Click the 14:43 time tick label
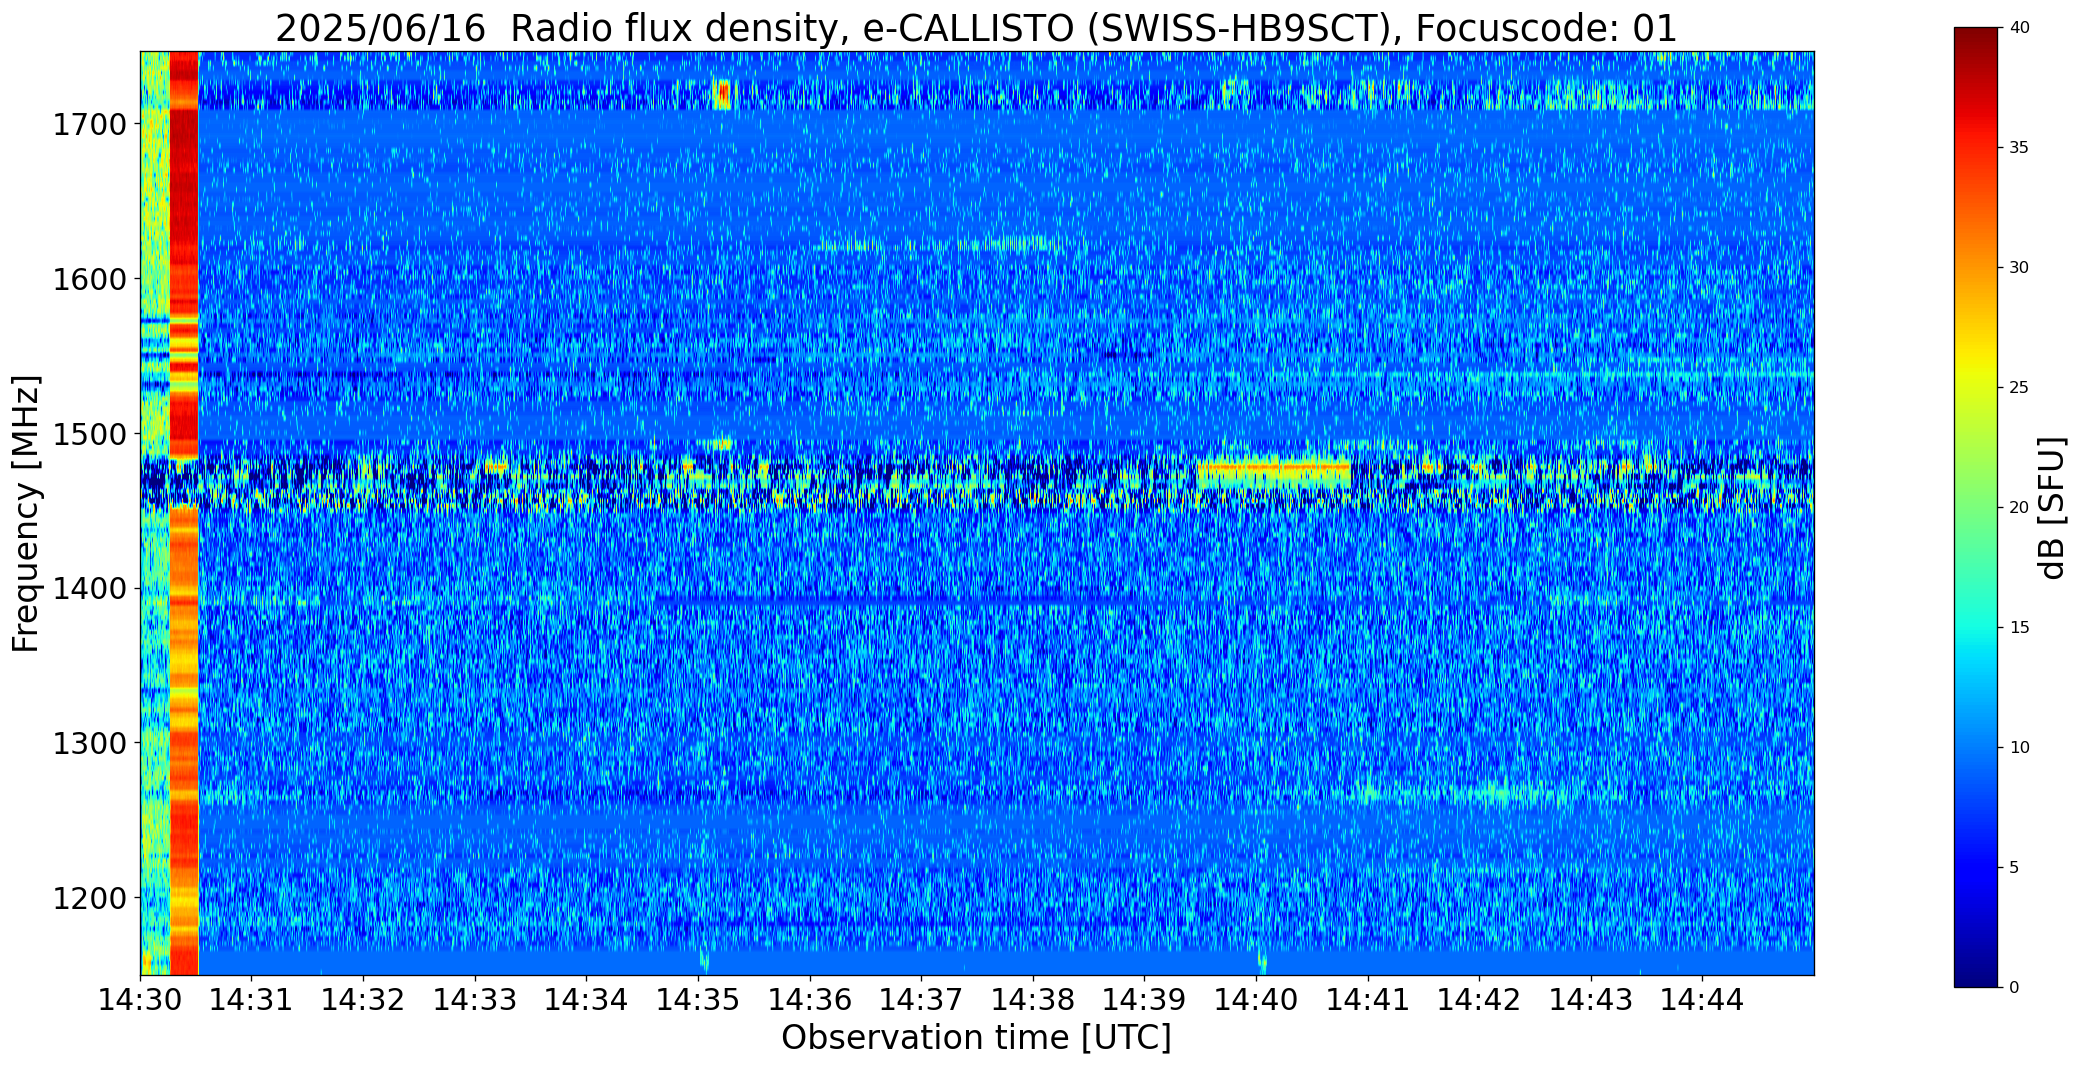Image resolution: width=2082 pixels, height=1067 pixels. [1591, 1000]
